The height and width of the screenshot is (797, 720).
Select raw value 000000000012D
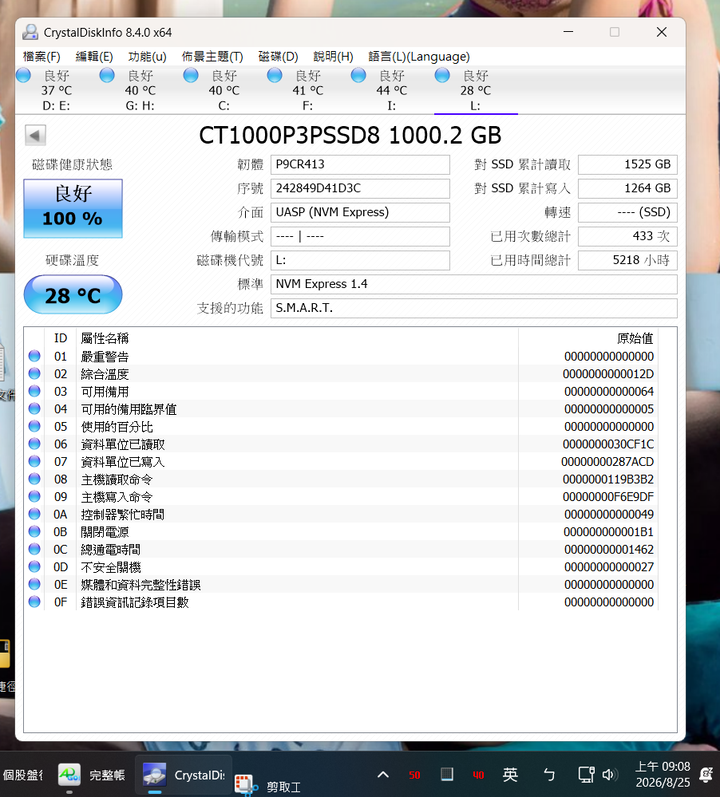tap(608, 374)
